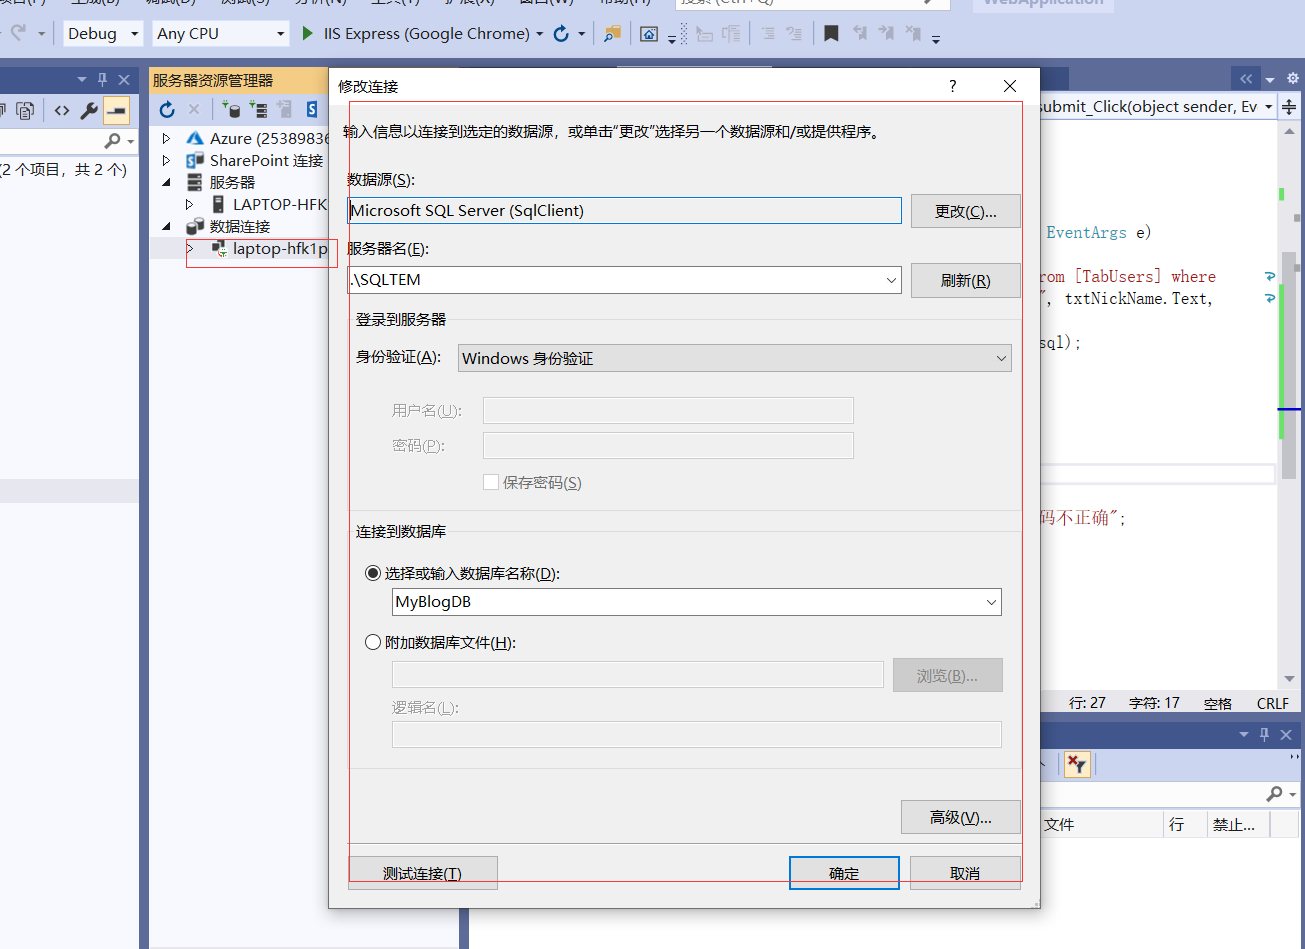Enable the 保存密码 checkbox
This screenshot has width=1305, height=949.
[491, 482]
